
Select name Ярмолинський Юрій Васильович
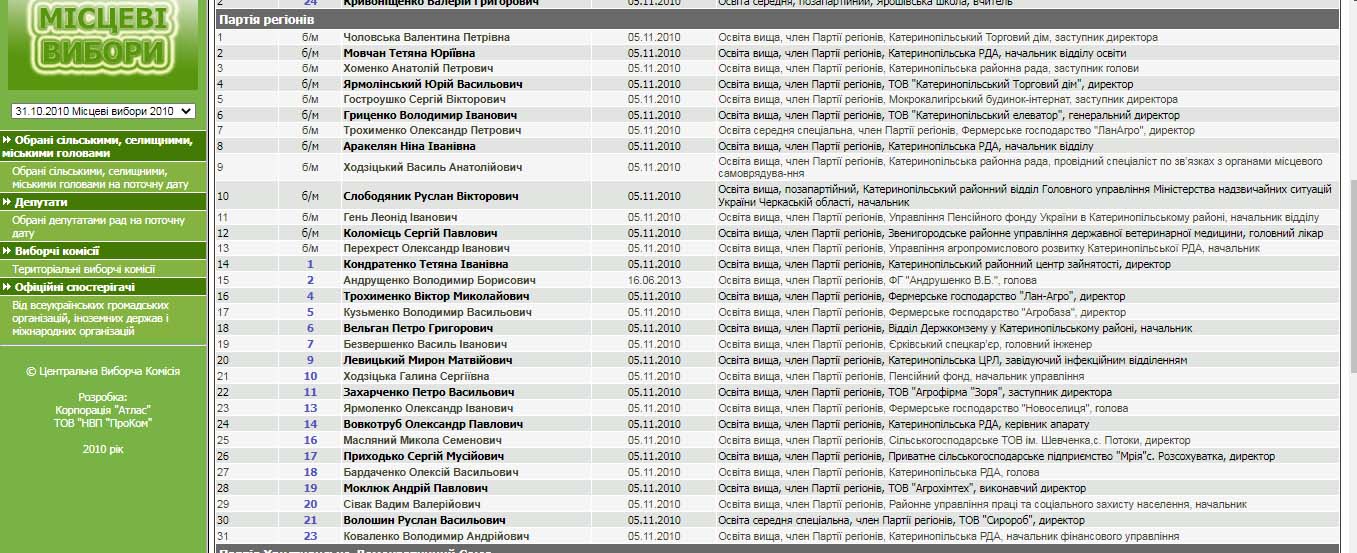[x=432, y=84]
